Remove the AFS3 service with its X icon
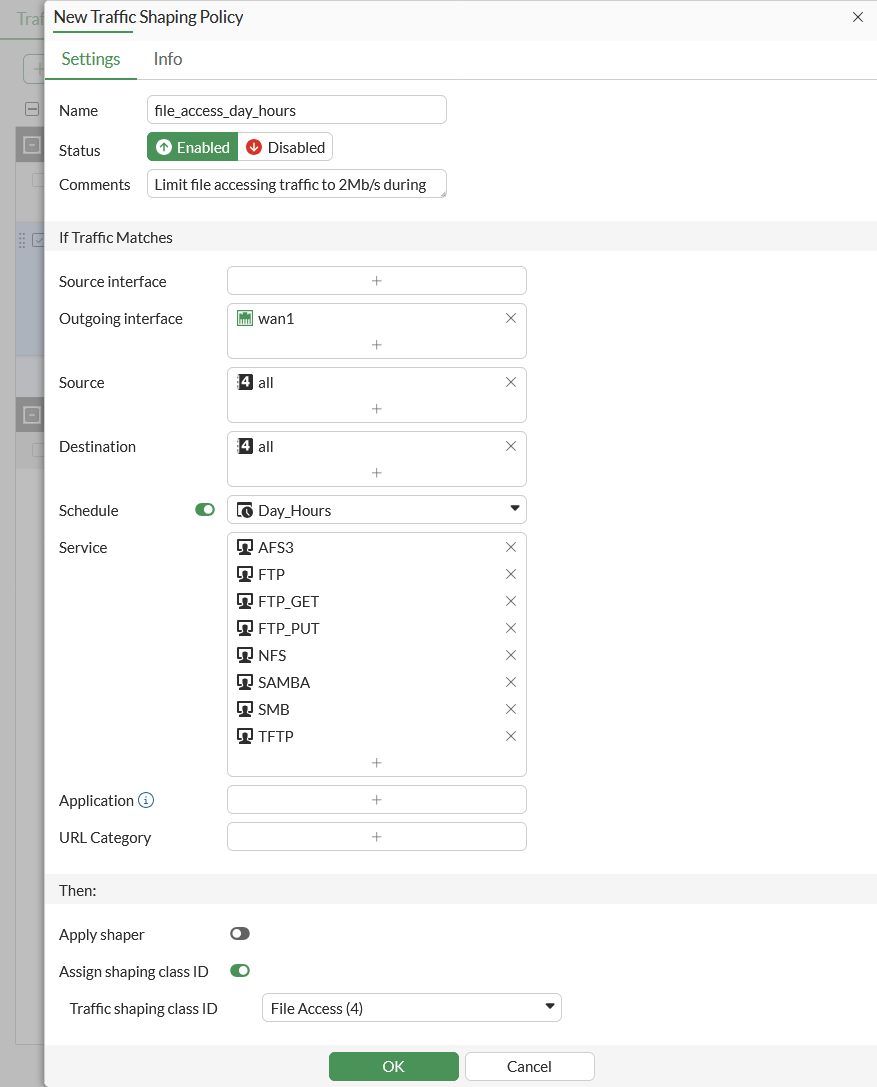Image resolution: width=877 pixels, height=1087 pixels. pos(511,547)
